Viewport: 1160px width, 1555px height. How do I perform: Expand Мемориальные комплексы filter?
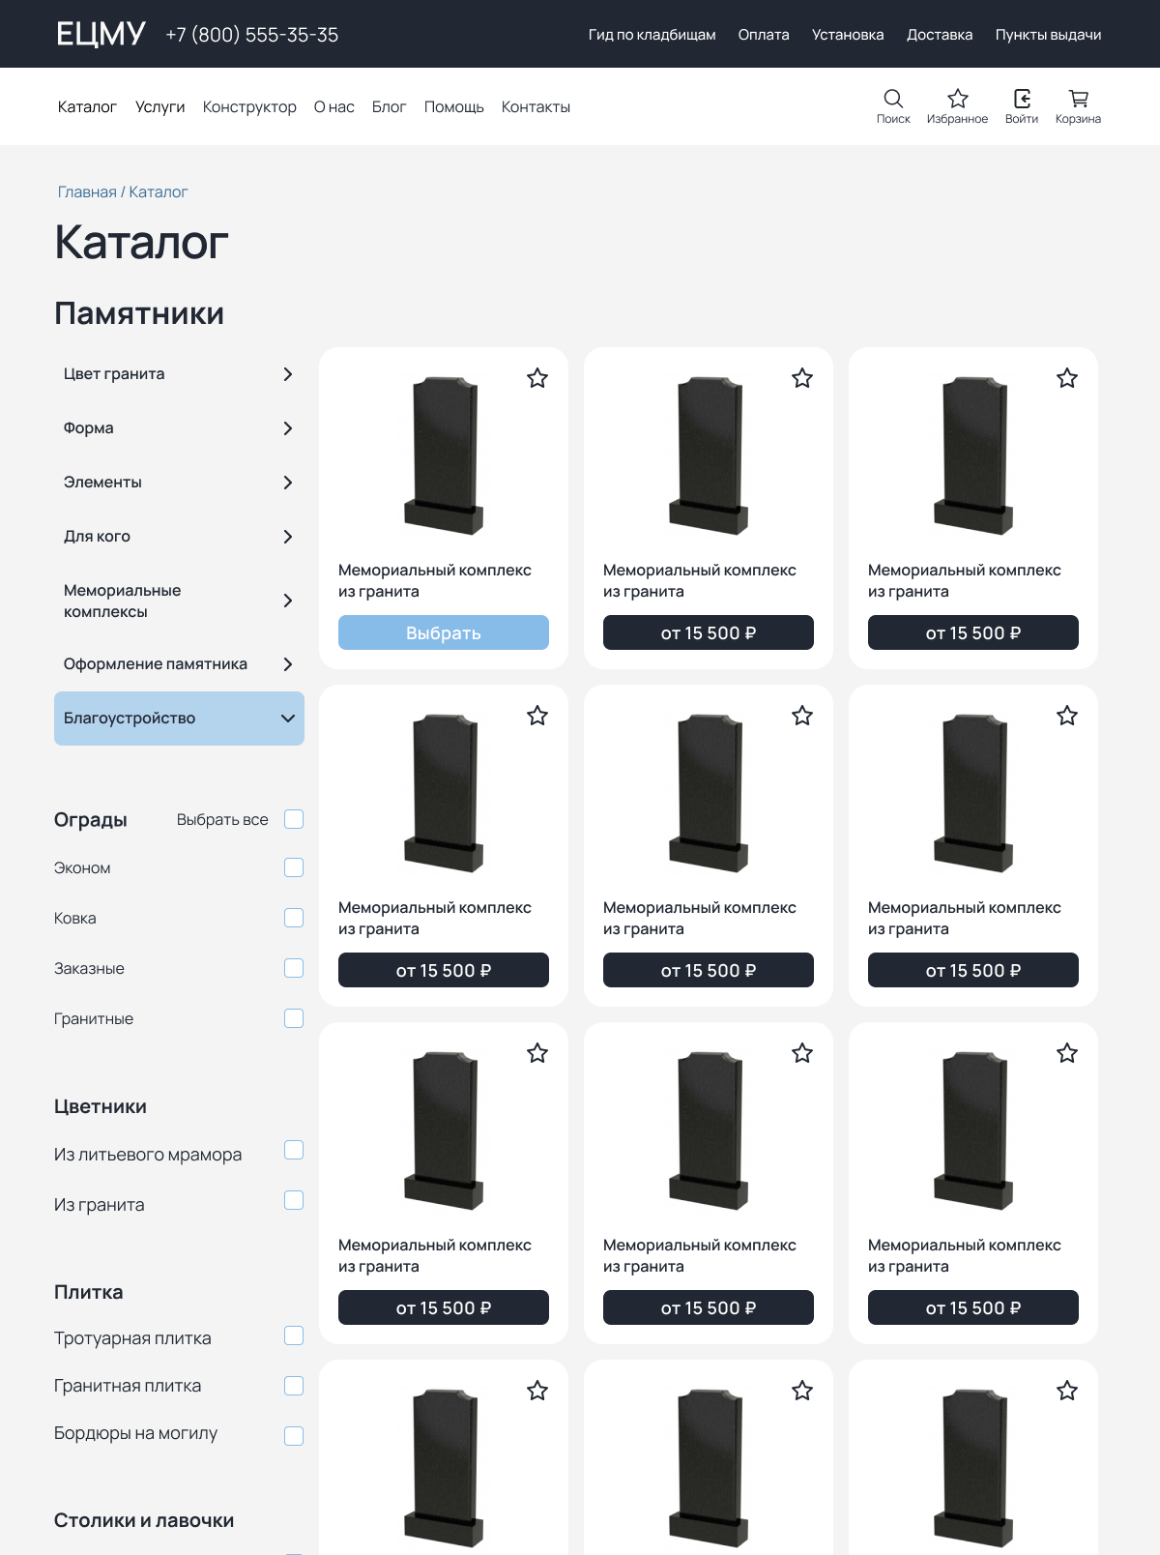click(179, 601)
